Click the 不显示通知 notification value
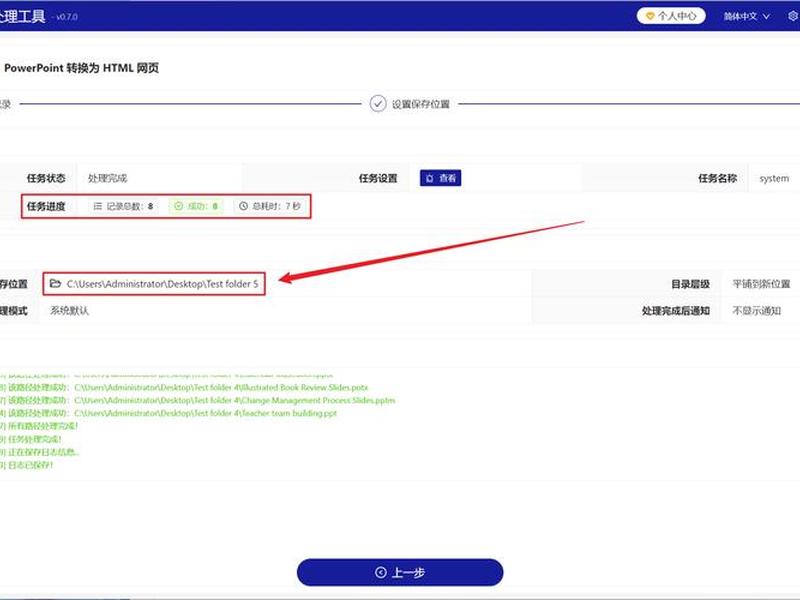Image resolution: width=800 pixels, height=600 pixels. click(x=757, y=310)
